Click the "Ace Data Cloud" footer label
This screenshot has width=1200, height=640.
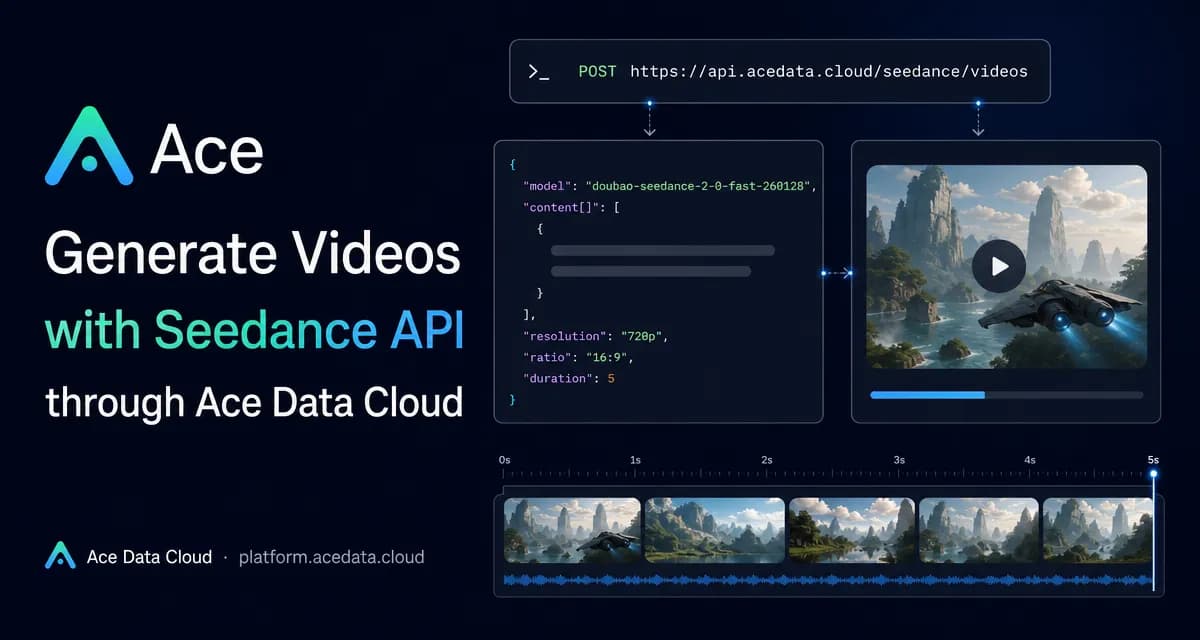[x=149, y=557]
